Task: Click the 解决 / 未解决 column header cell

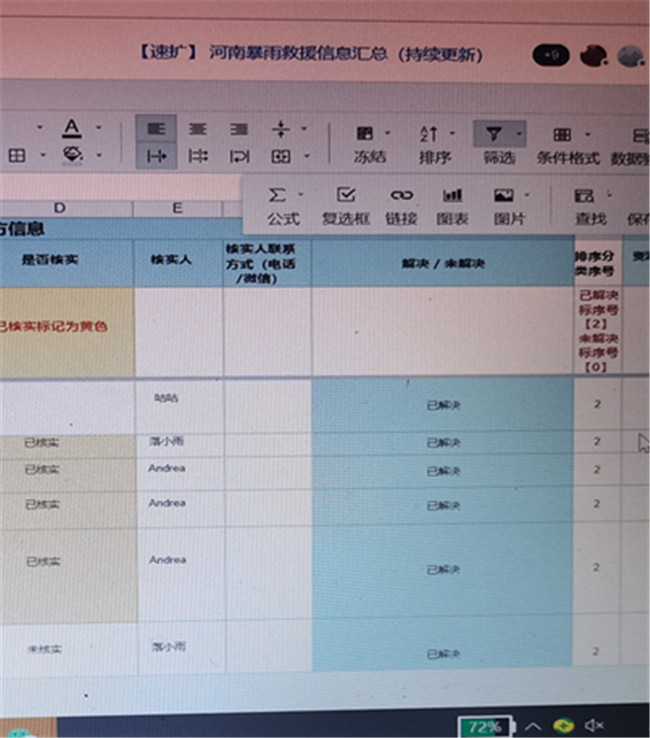Action: click(442, 262)
